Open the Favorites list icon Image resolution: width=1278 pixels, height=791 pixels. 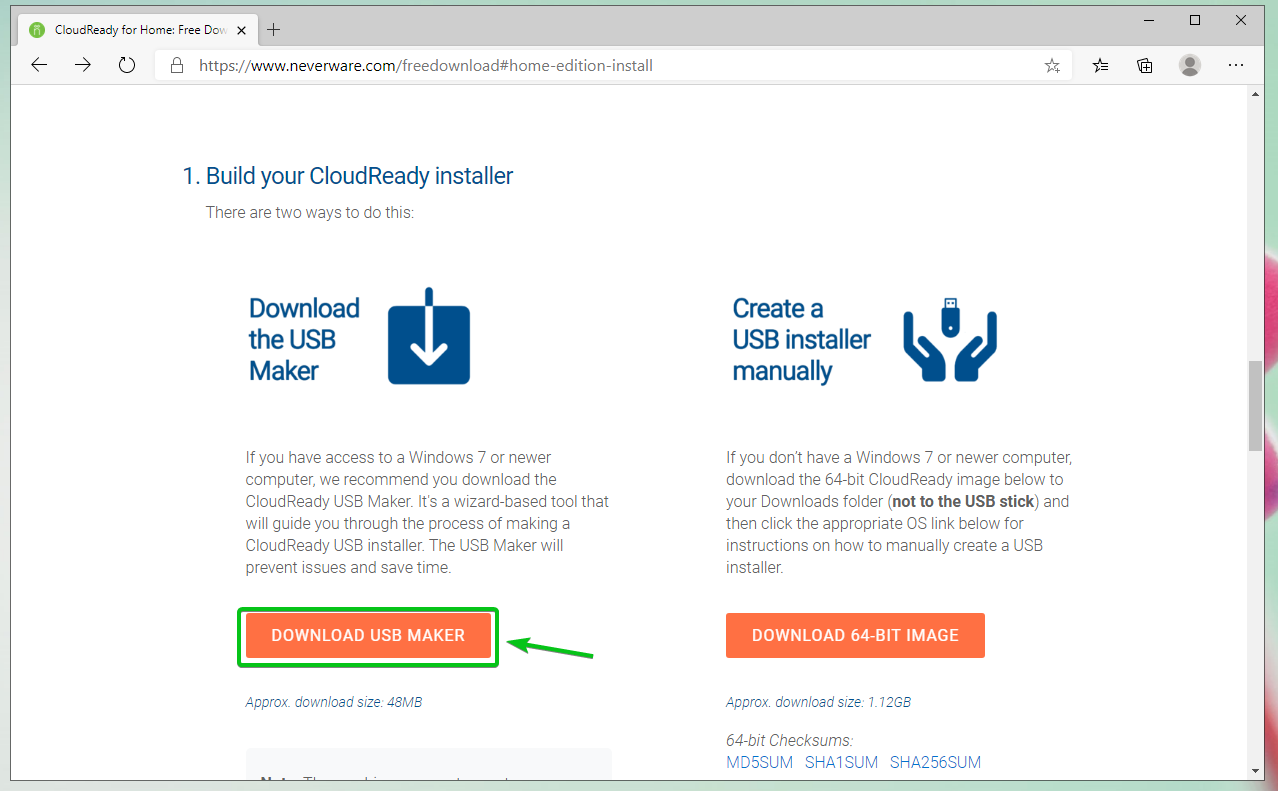(1101, 65)
